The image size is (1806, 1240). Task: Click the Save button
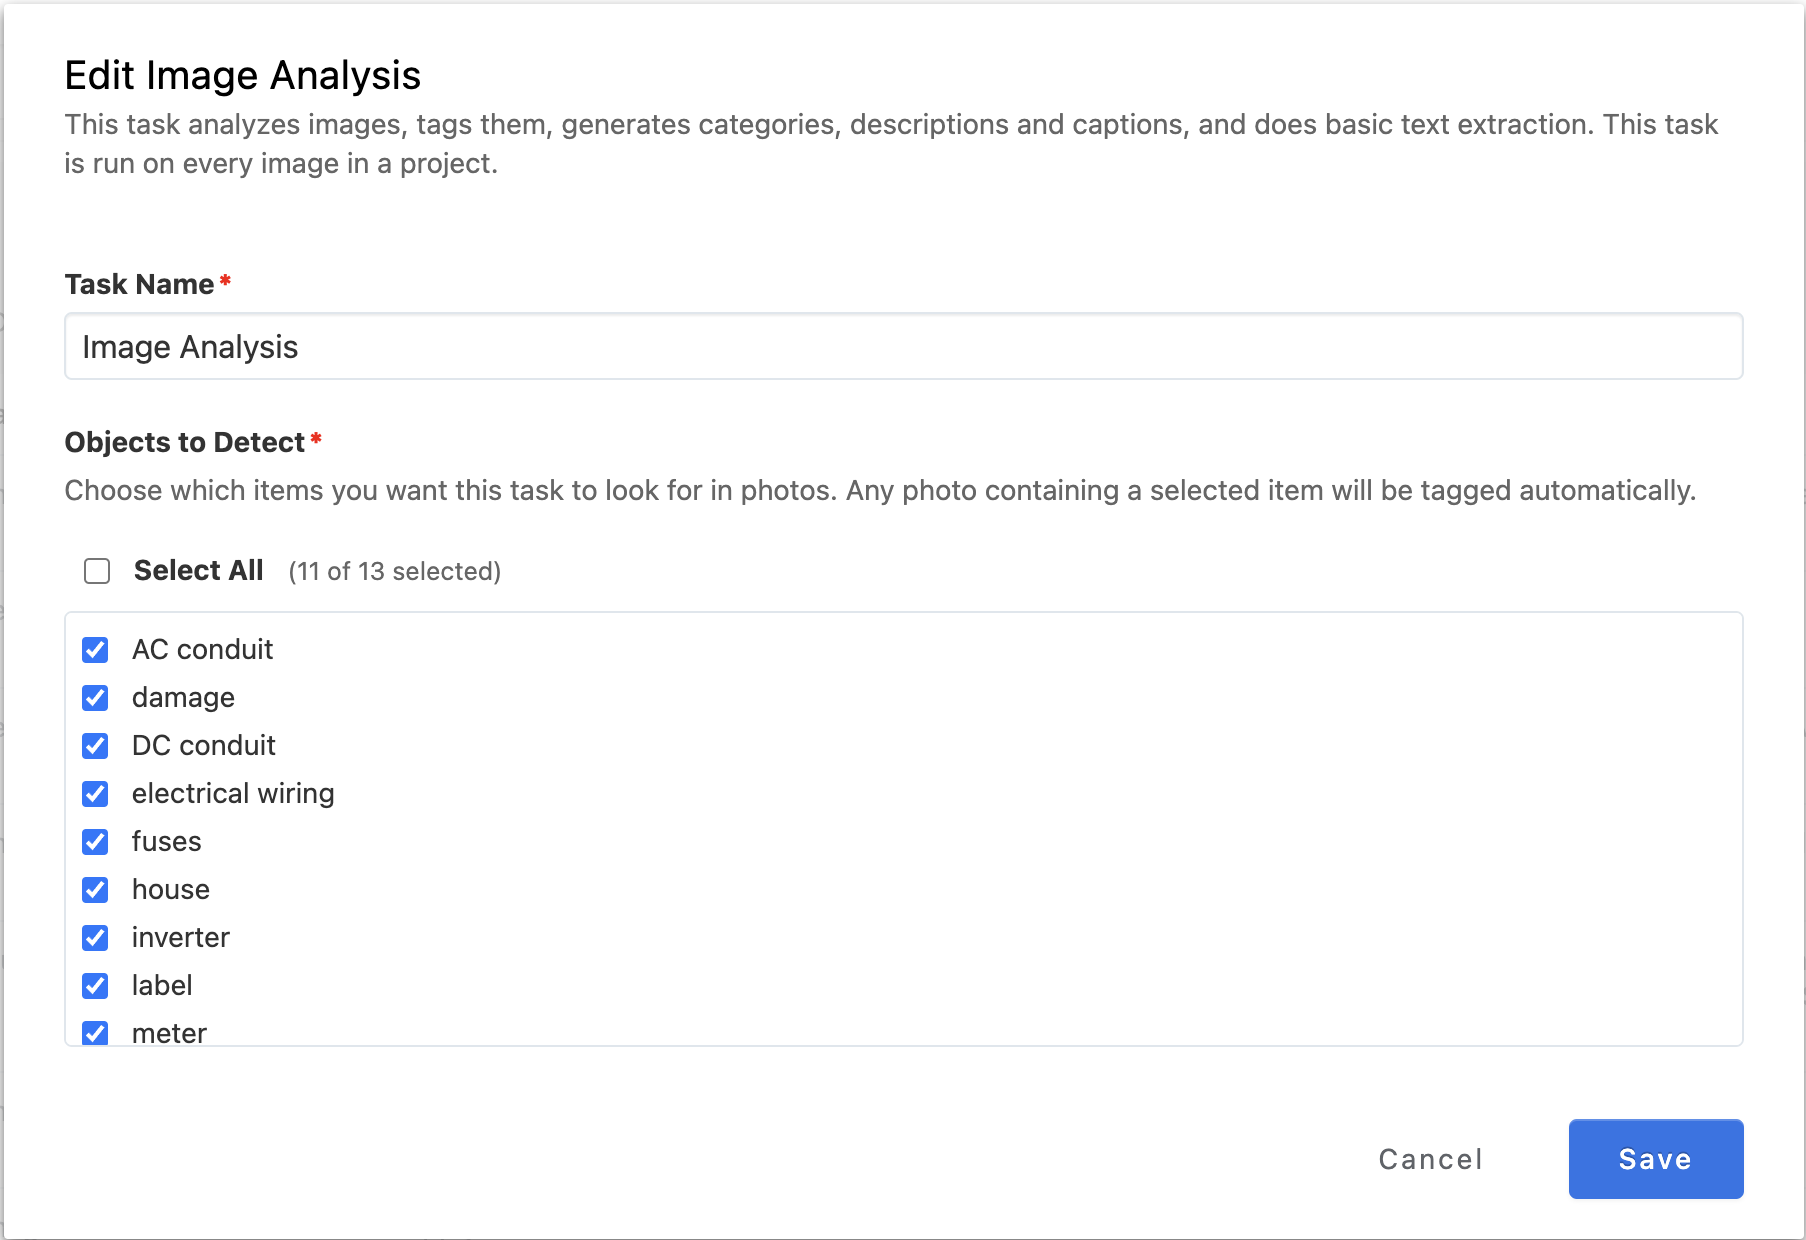[1655, 1159]
